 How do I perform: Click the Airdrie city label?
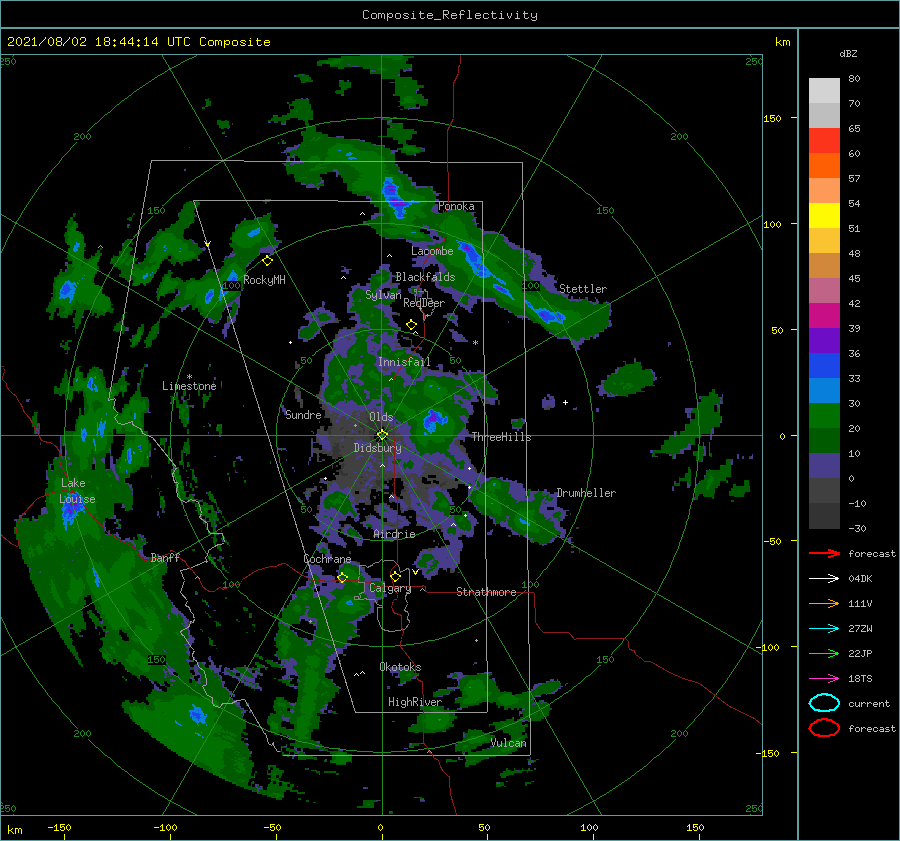[x=394, y=534]
